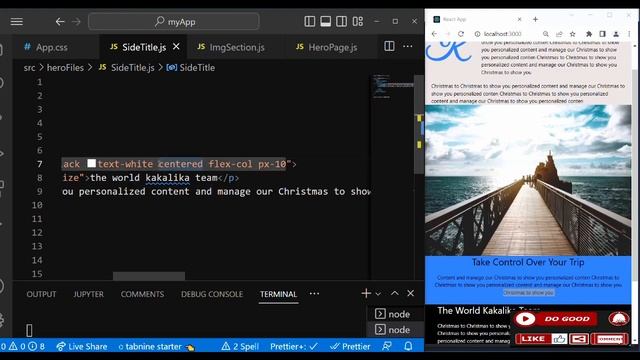Click the white color swatch before text-white

tap(91, 164)
